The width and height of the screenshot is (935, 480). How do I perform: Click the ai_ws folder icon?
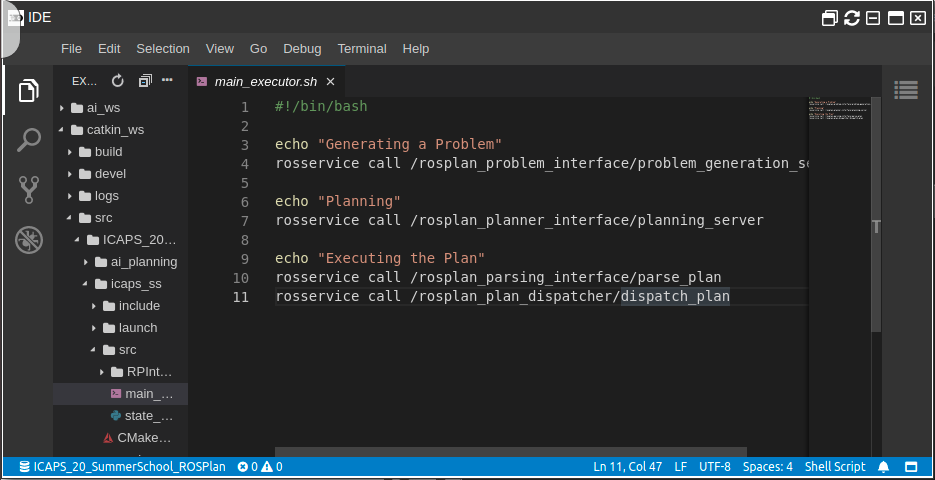point(77,108)
